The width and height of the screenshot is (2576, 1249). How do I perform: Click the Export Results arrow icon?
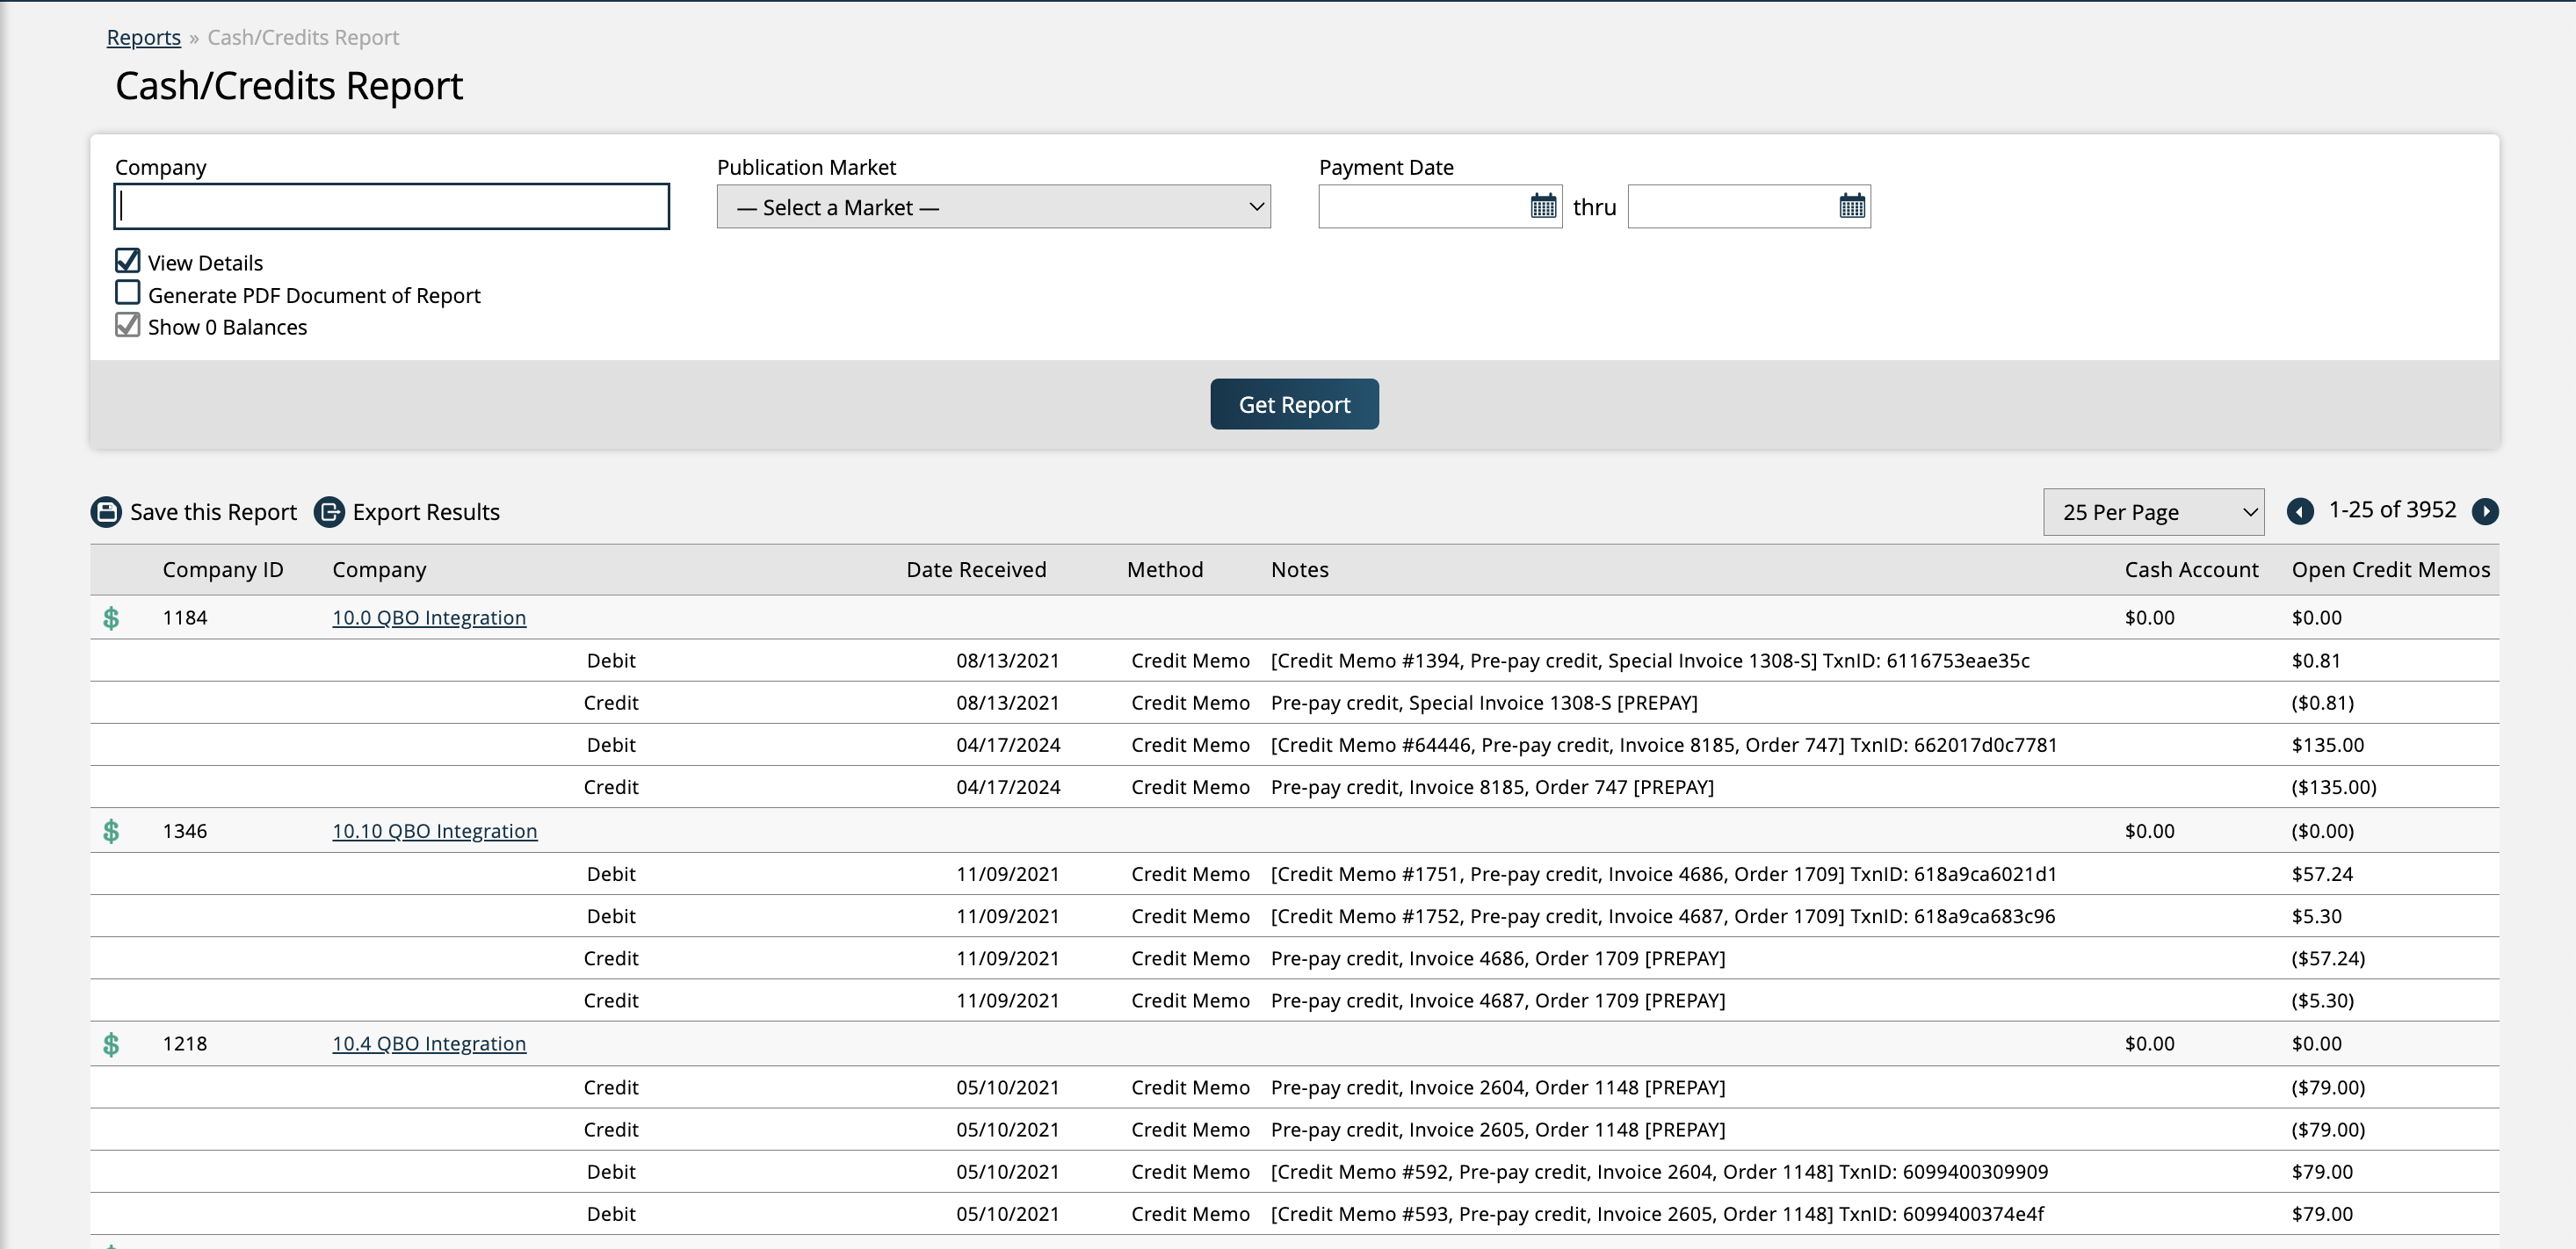point(329,512)
